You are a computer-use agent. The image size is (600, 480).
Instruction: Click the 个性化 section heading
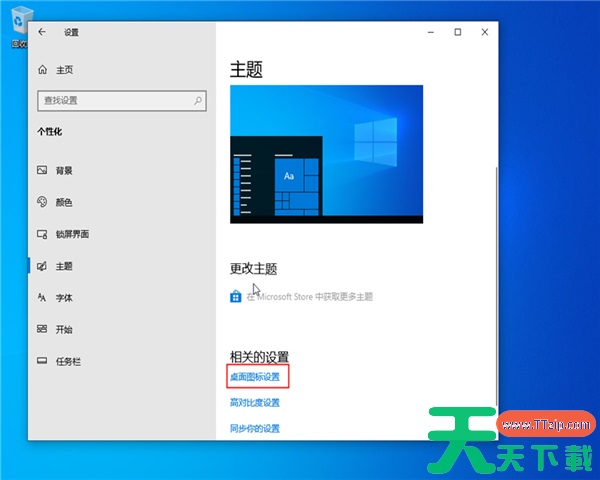[x=49, y=132]
